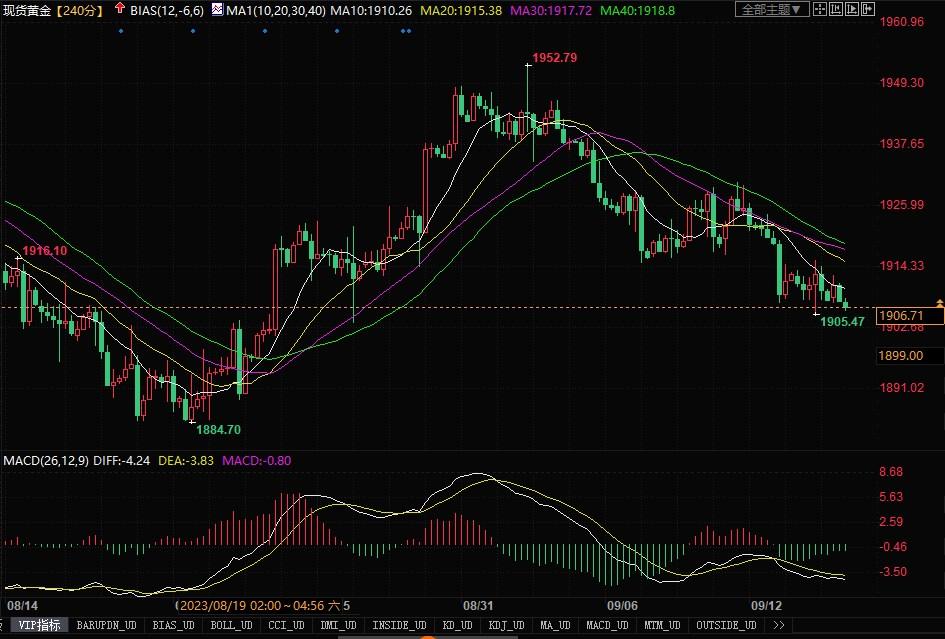The height and width of the screenshot is (639, 945).
Task: Click the BIAS(12,-6,6) indicator label
Action: [x=167, y=10]
